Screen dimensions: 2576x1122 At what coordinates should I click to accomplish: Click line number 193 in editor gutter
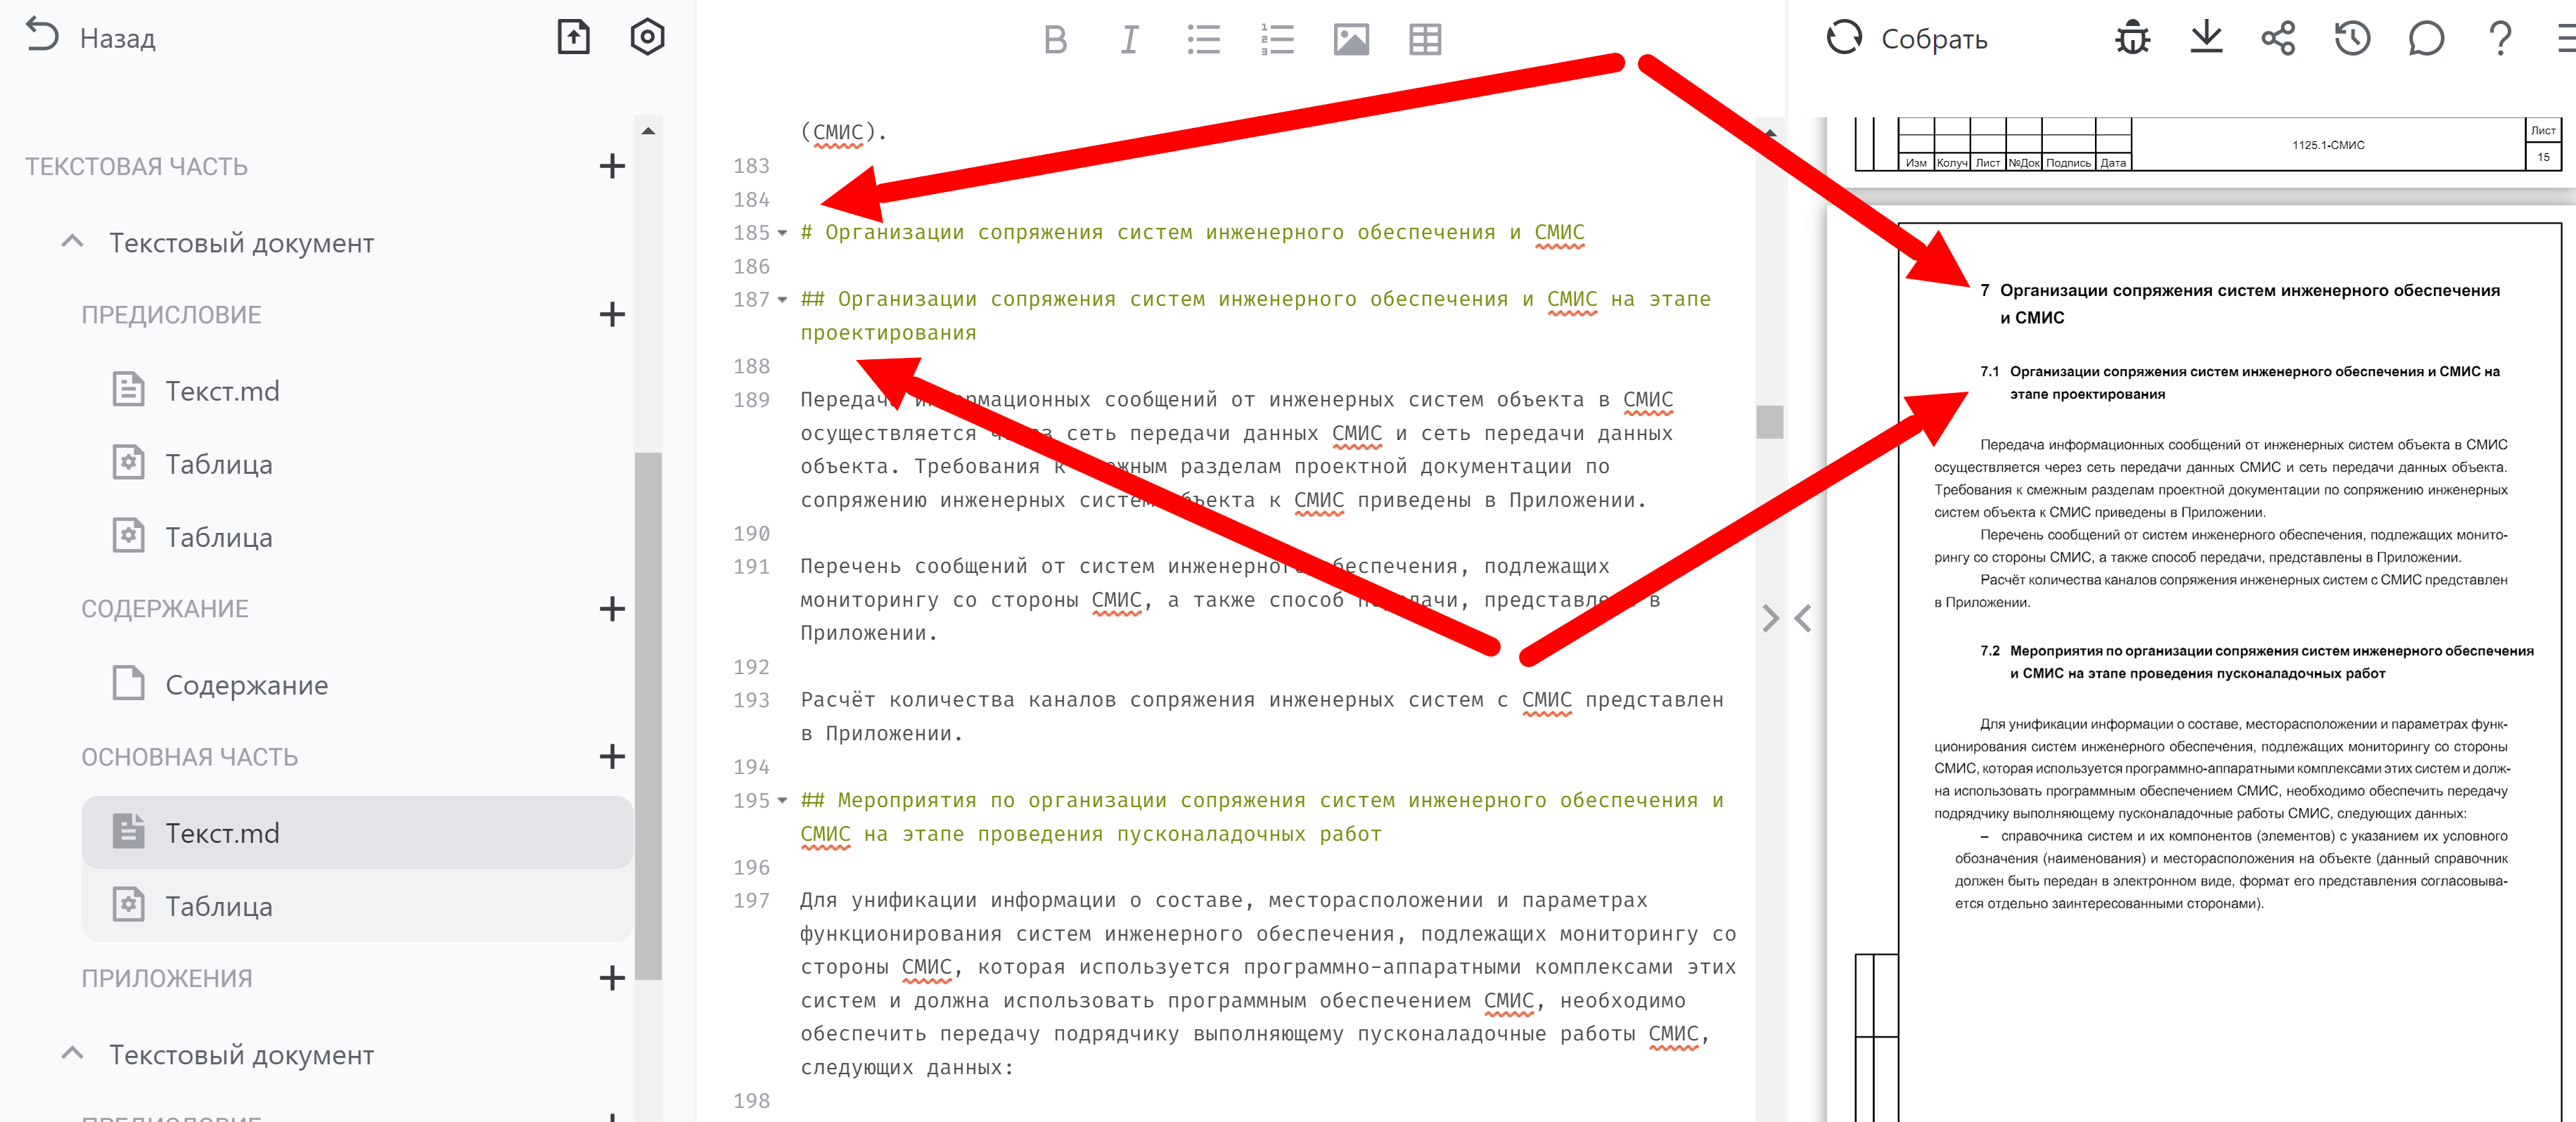click(751, 699)
